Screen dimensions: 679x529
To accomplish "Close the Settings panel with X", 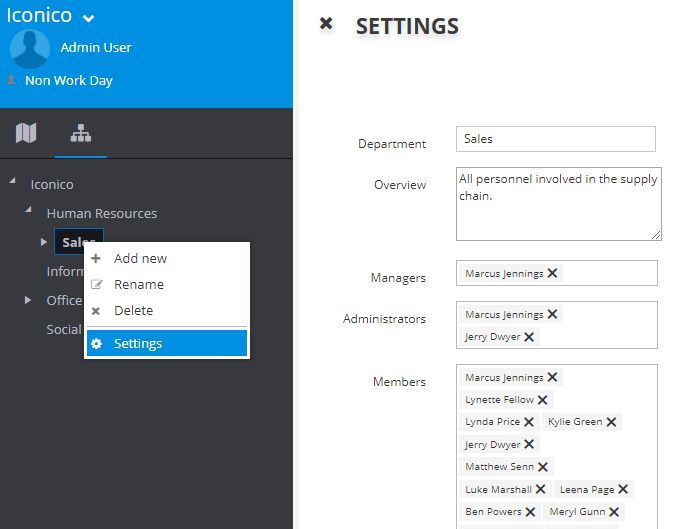I will [326, 24].
